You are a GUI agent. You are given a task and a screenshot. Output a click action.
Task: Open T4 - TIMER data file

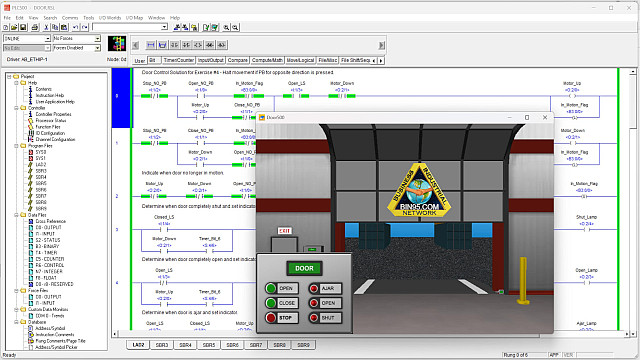[46, 253]
